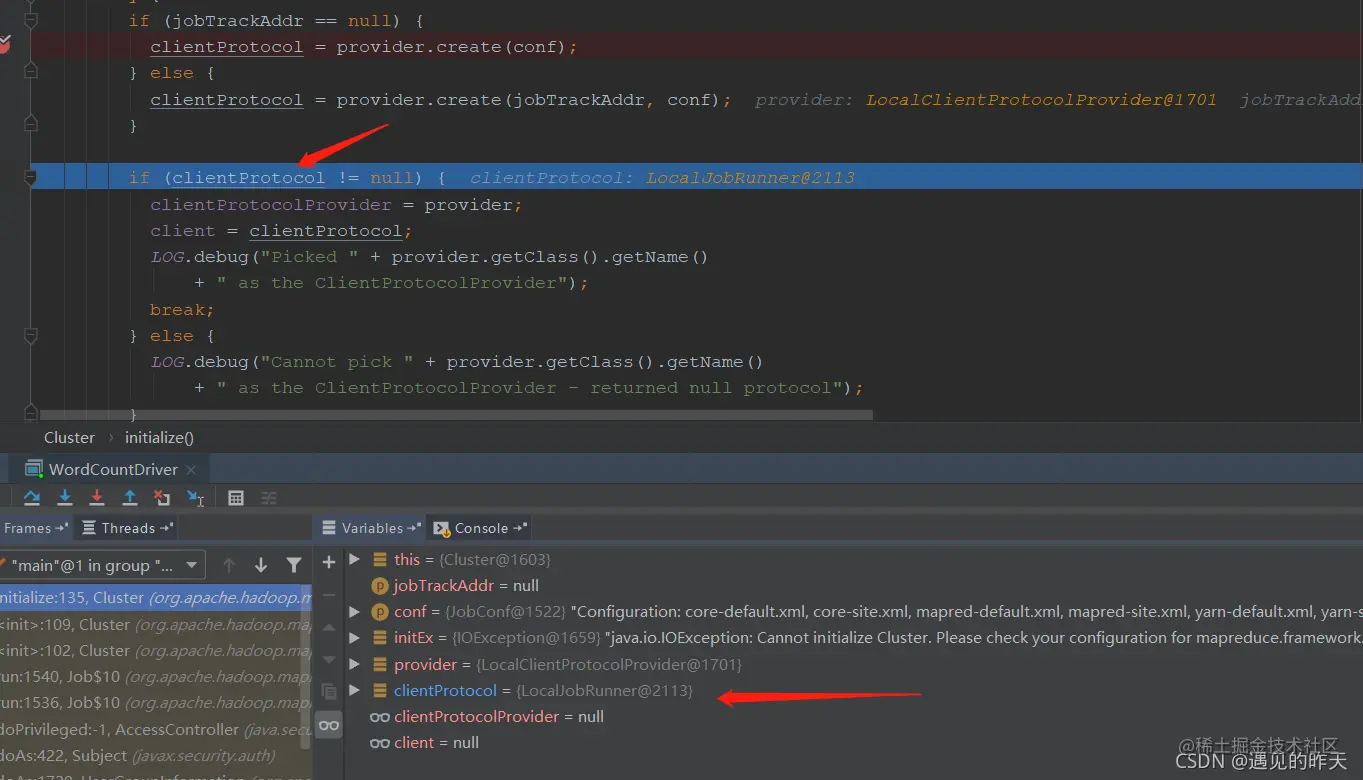Move to the next frame with down arrow
The height and width of the screenshot is (780, 1363).
point(261,565)
